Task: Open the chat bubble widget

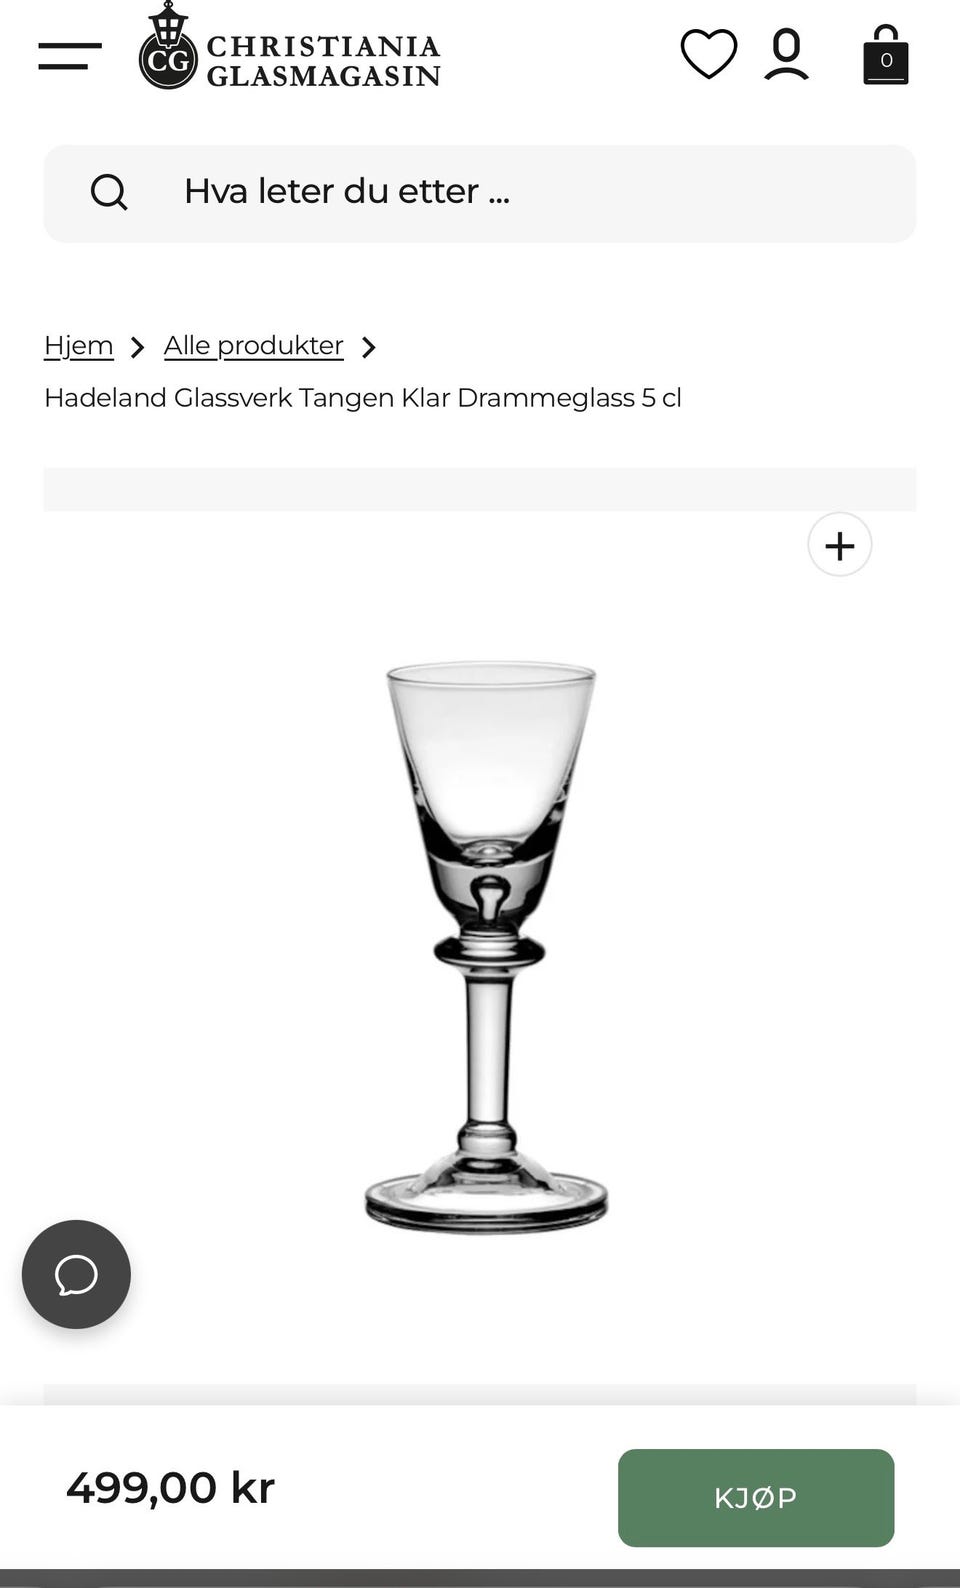Action: tap(76, 1274)
